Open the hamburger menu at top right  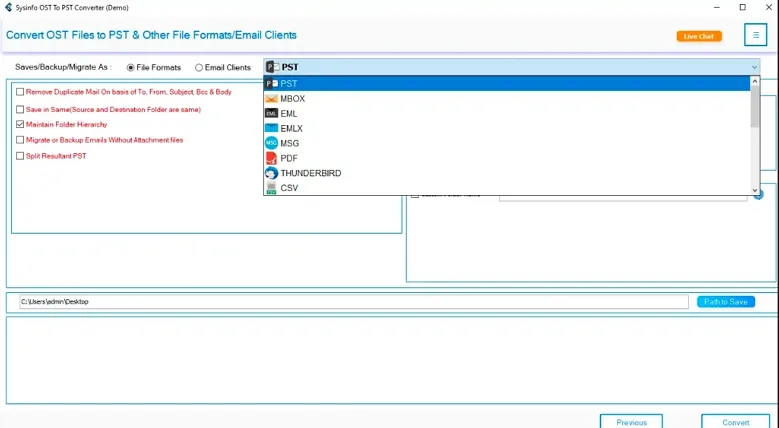point(756,35)
